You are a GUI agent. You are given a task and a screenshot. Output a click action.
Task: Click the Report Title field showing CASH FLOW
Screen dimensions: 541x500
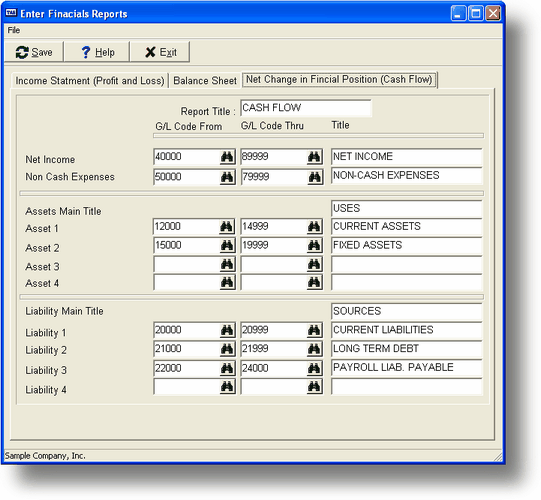(x=306, y=108)
